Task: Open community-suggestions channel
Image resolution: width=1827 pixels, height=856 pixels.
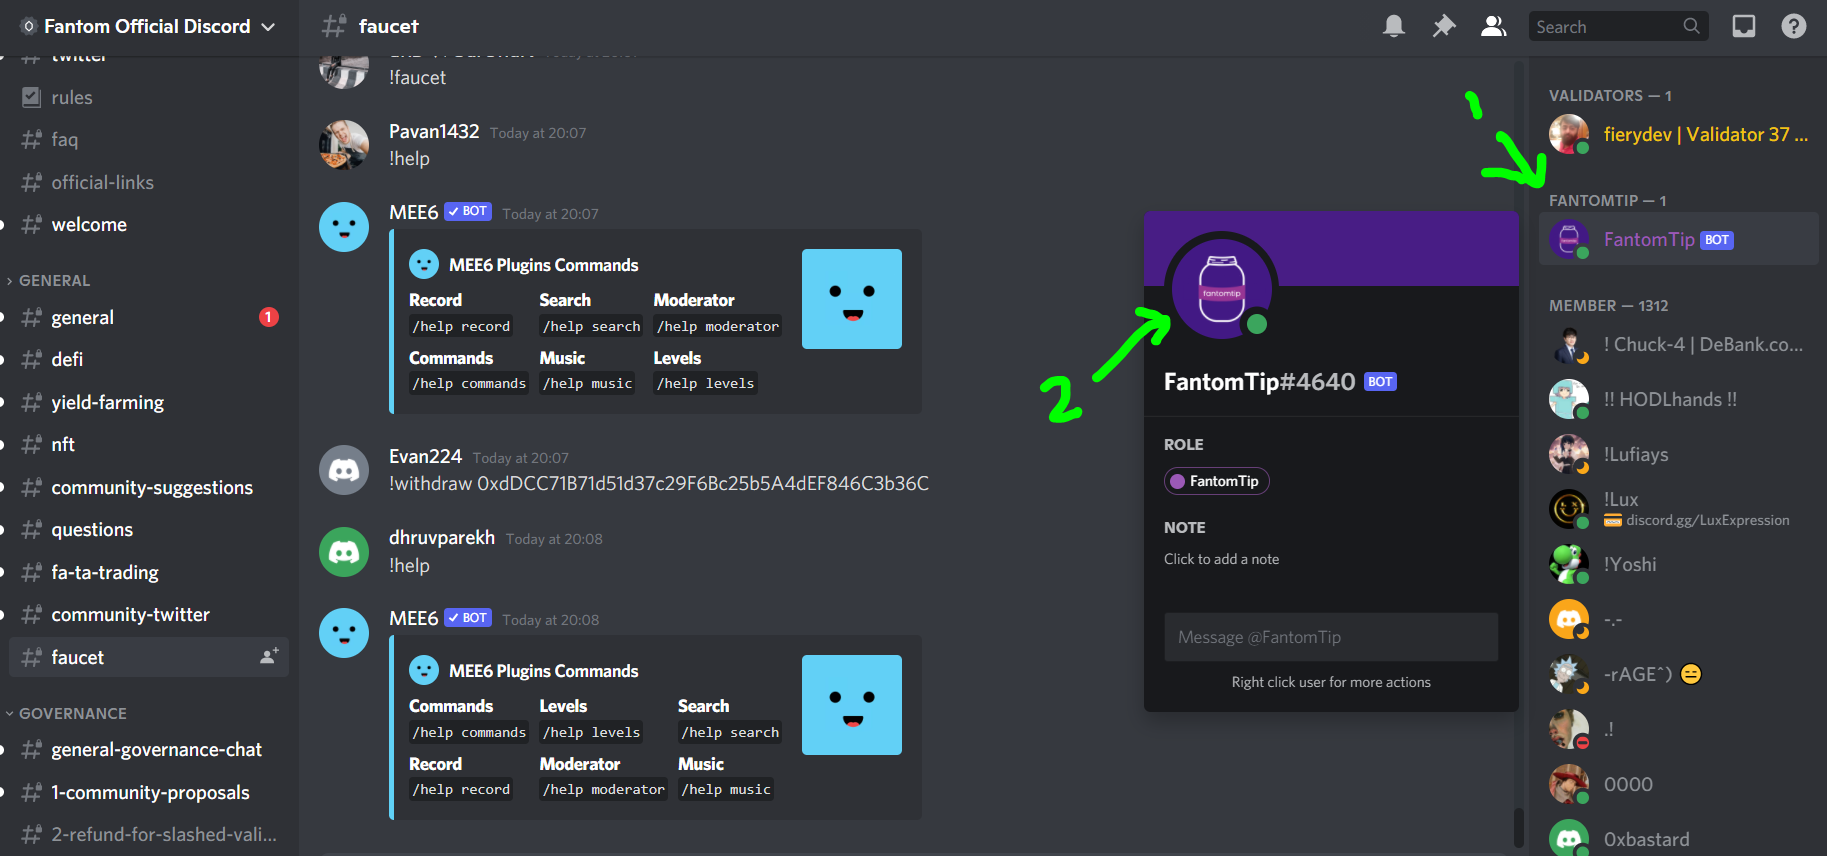Action: [149, 487]
